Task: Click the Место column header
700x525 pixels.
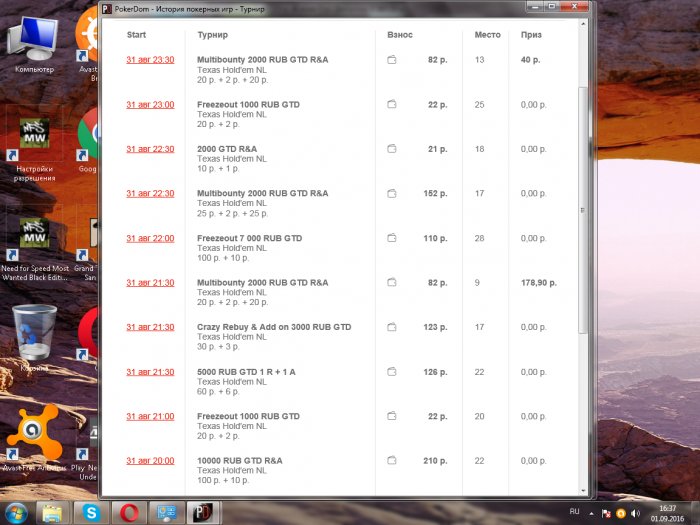Action: [488, 35]
